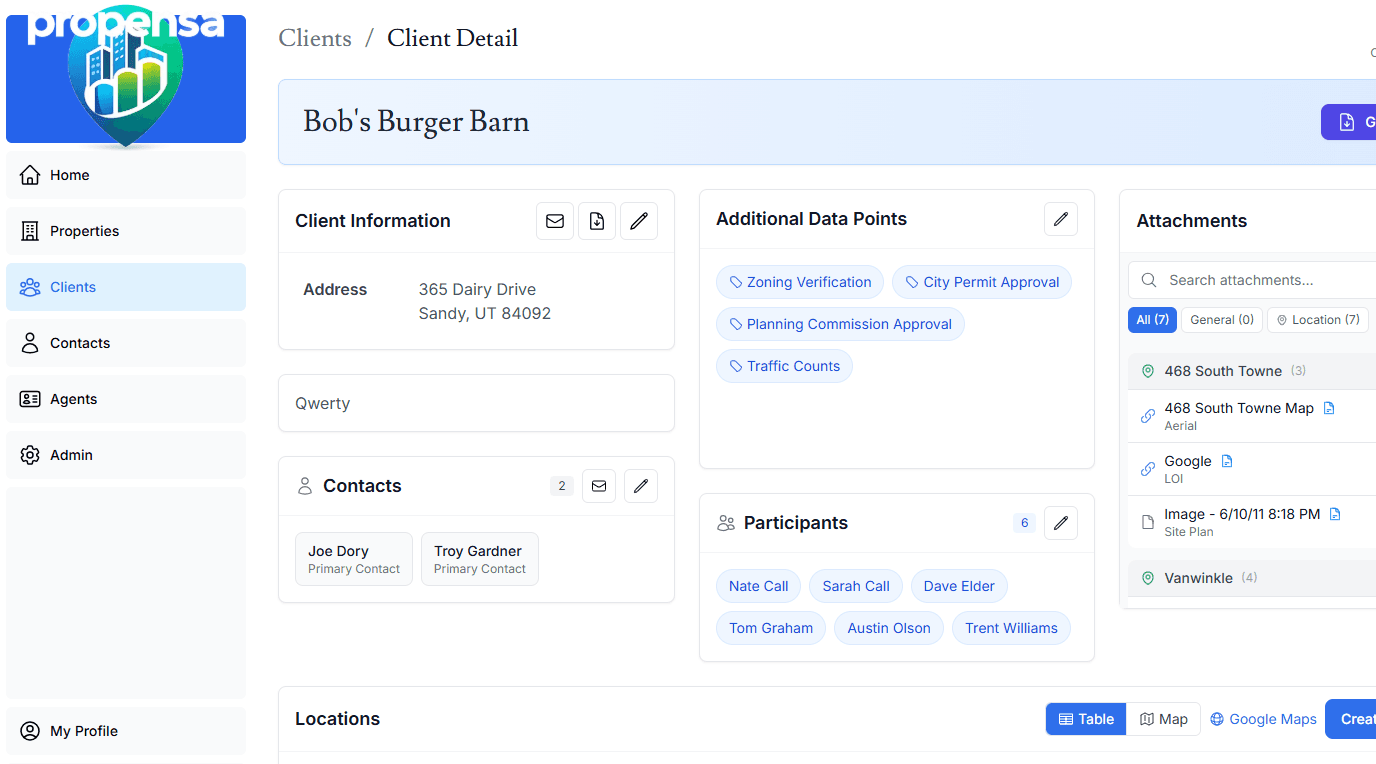Image resolution: width=1376 pixels, height=764 pixels.
Task: Switch attachments view to Map
Action: click(1163, 718)
